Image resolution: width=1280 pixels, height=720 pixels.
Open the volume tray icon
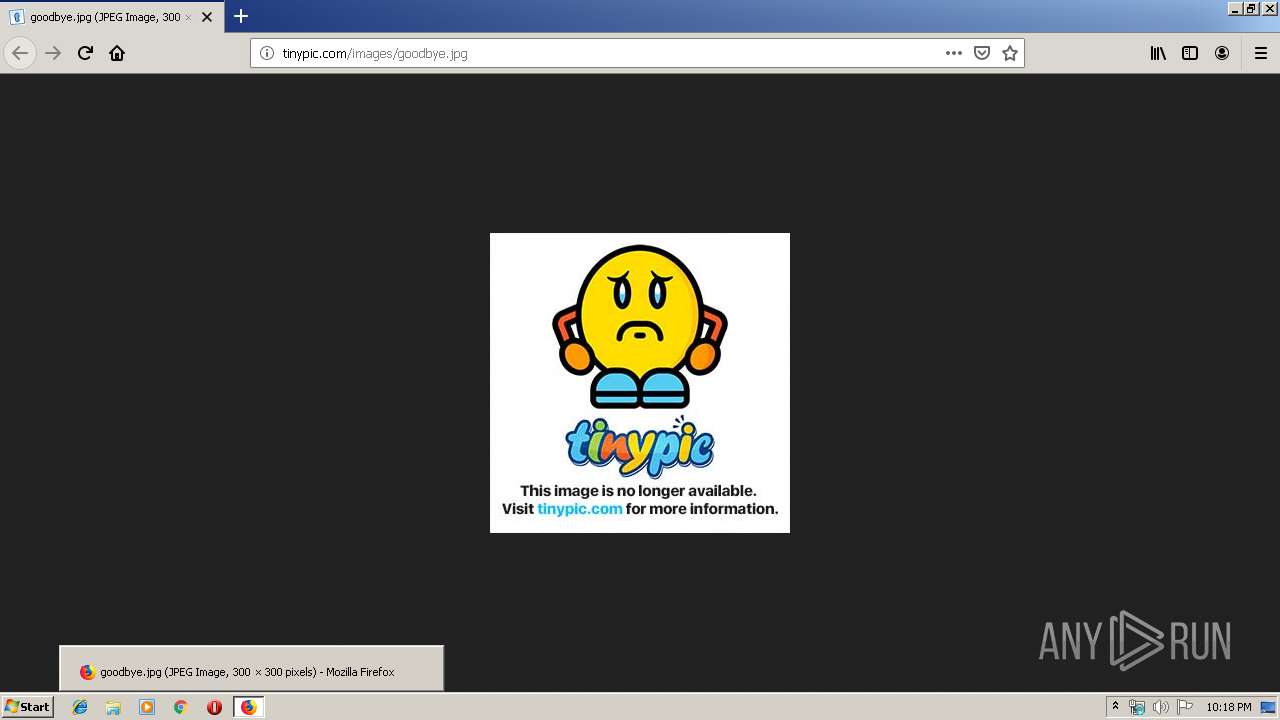coord(1161,707)
